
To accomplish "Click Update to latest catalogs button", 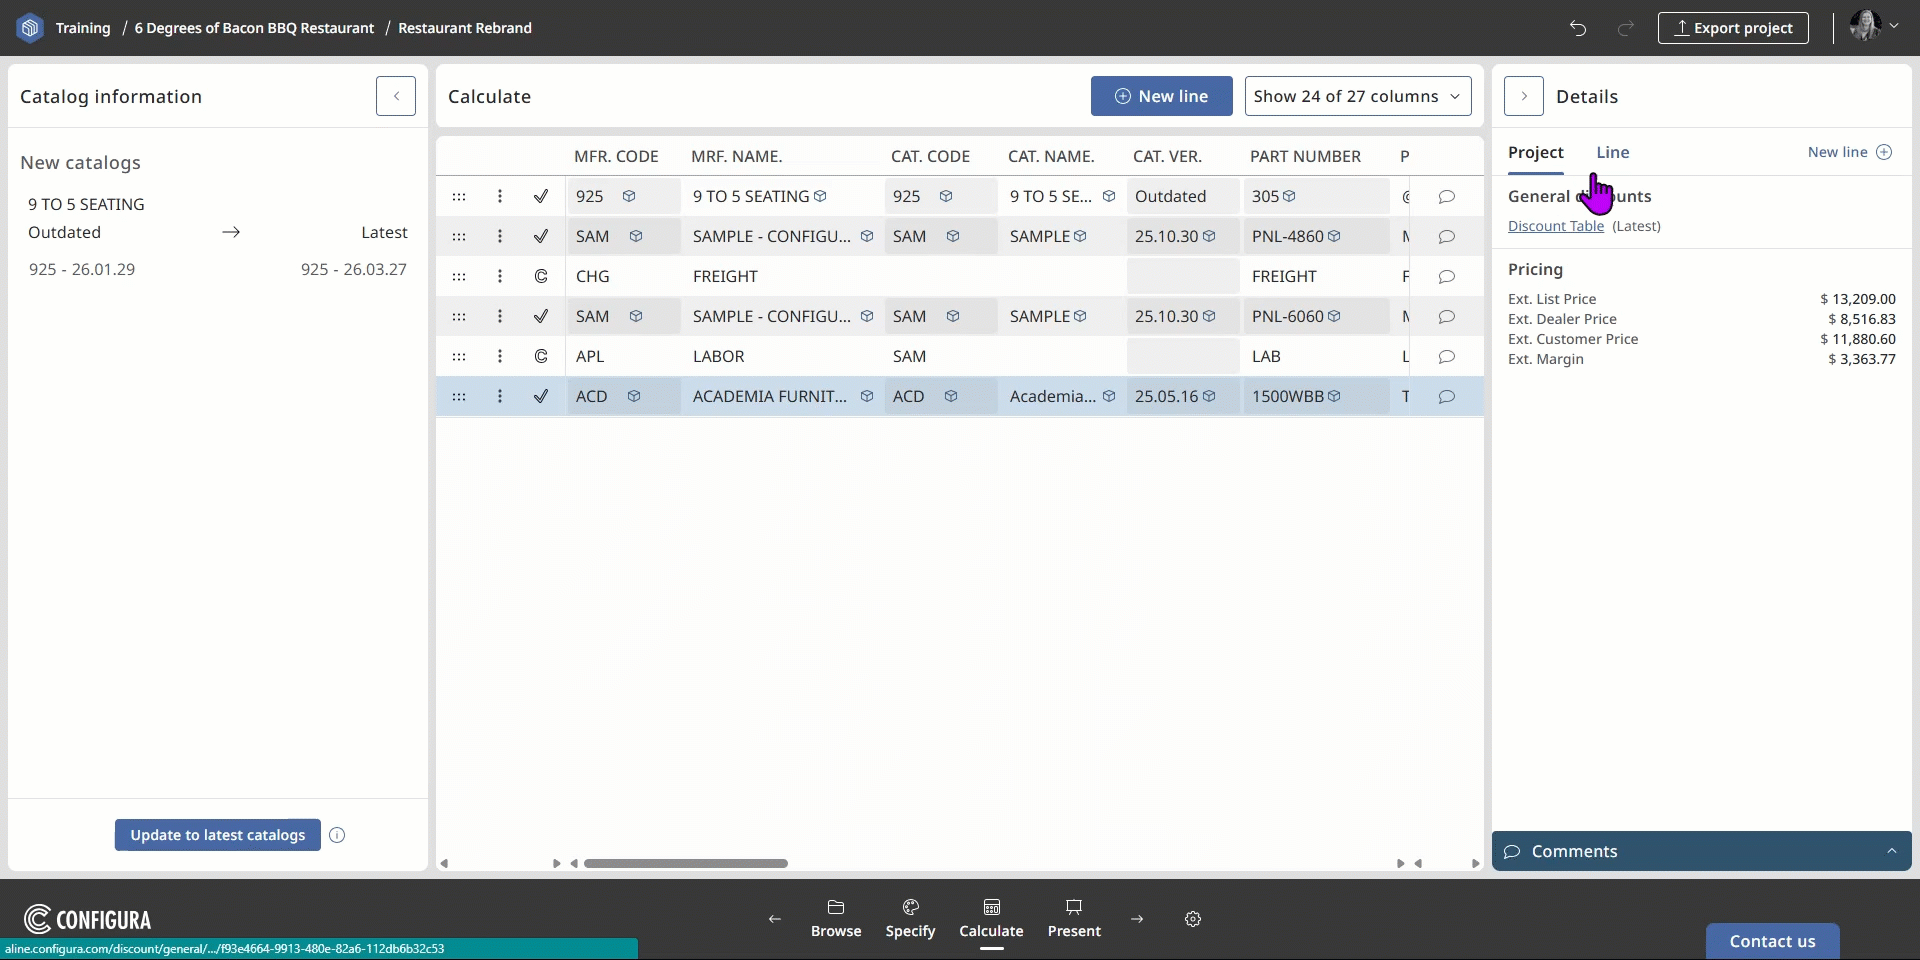I will [218, 835].
